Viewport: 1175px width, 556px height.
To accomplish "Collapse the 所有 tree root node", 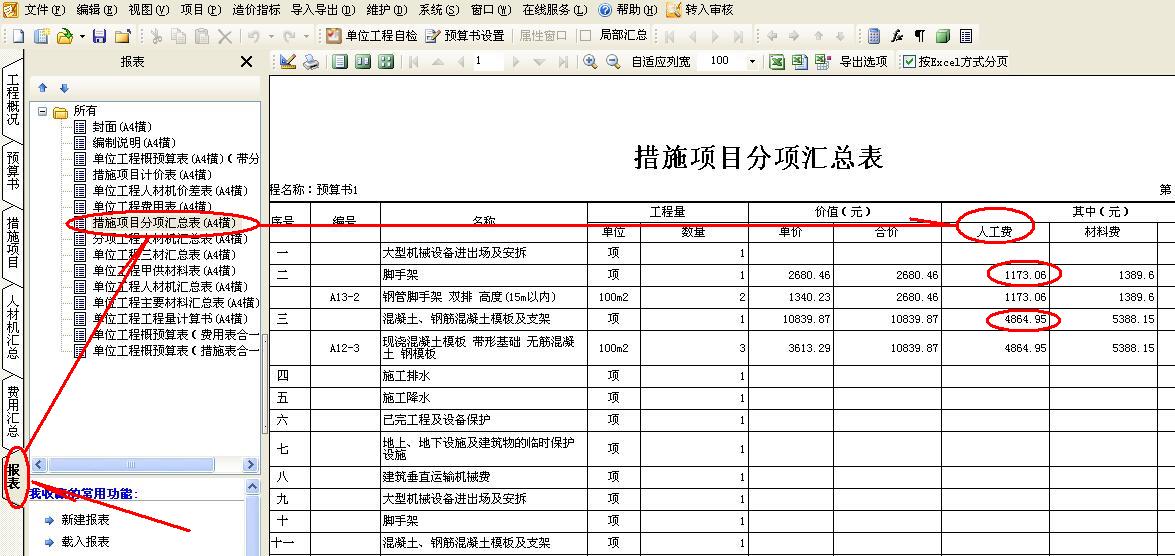I will [42, 111].
